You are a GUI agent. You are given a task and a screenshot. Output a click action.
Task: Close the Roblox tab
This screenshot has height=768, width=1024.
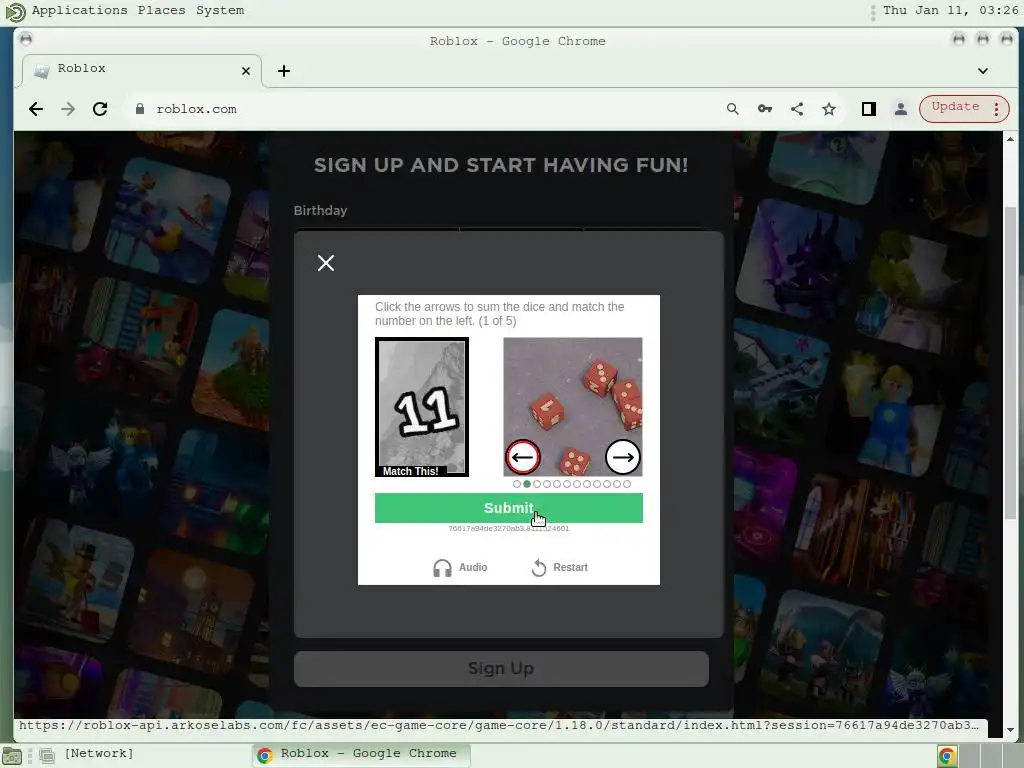click(x=246, y=71)
